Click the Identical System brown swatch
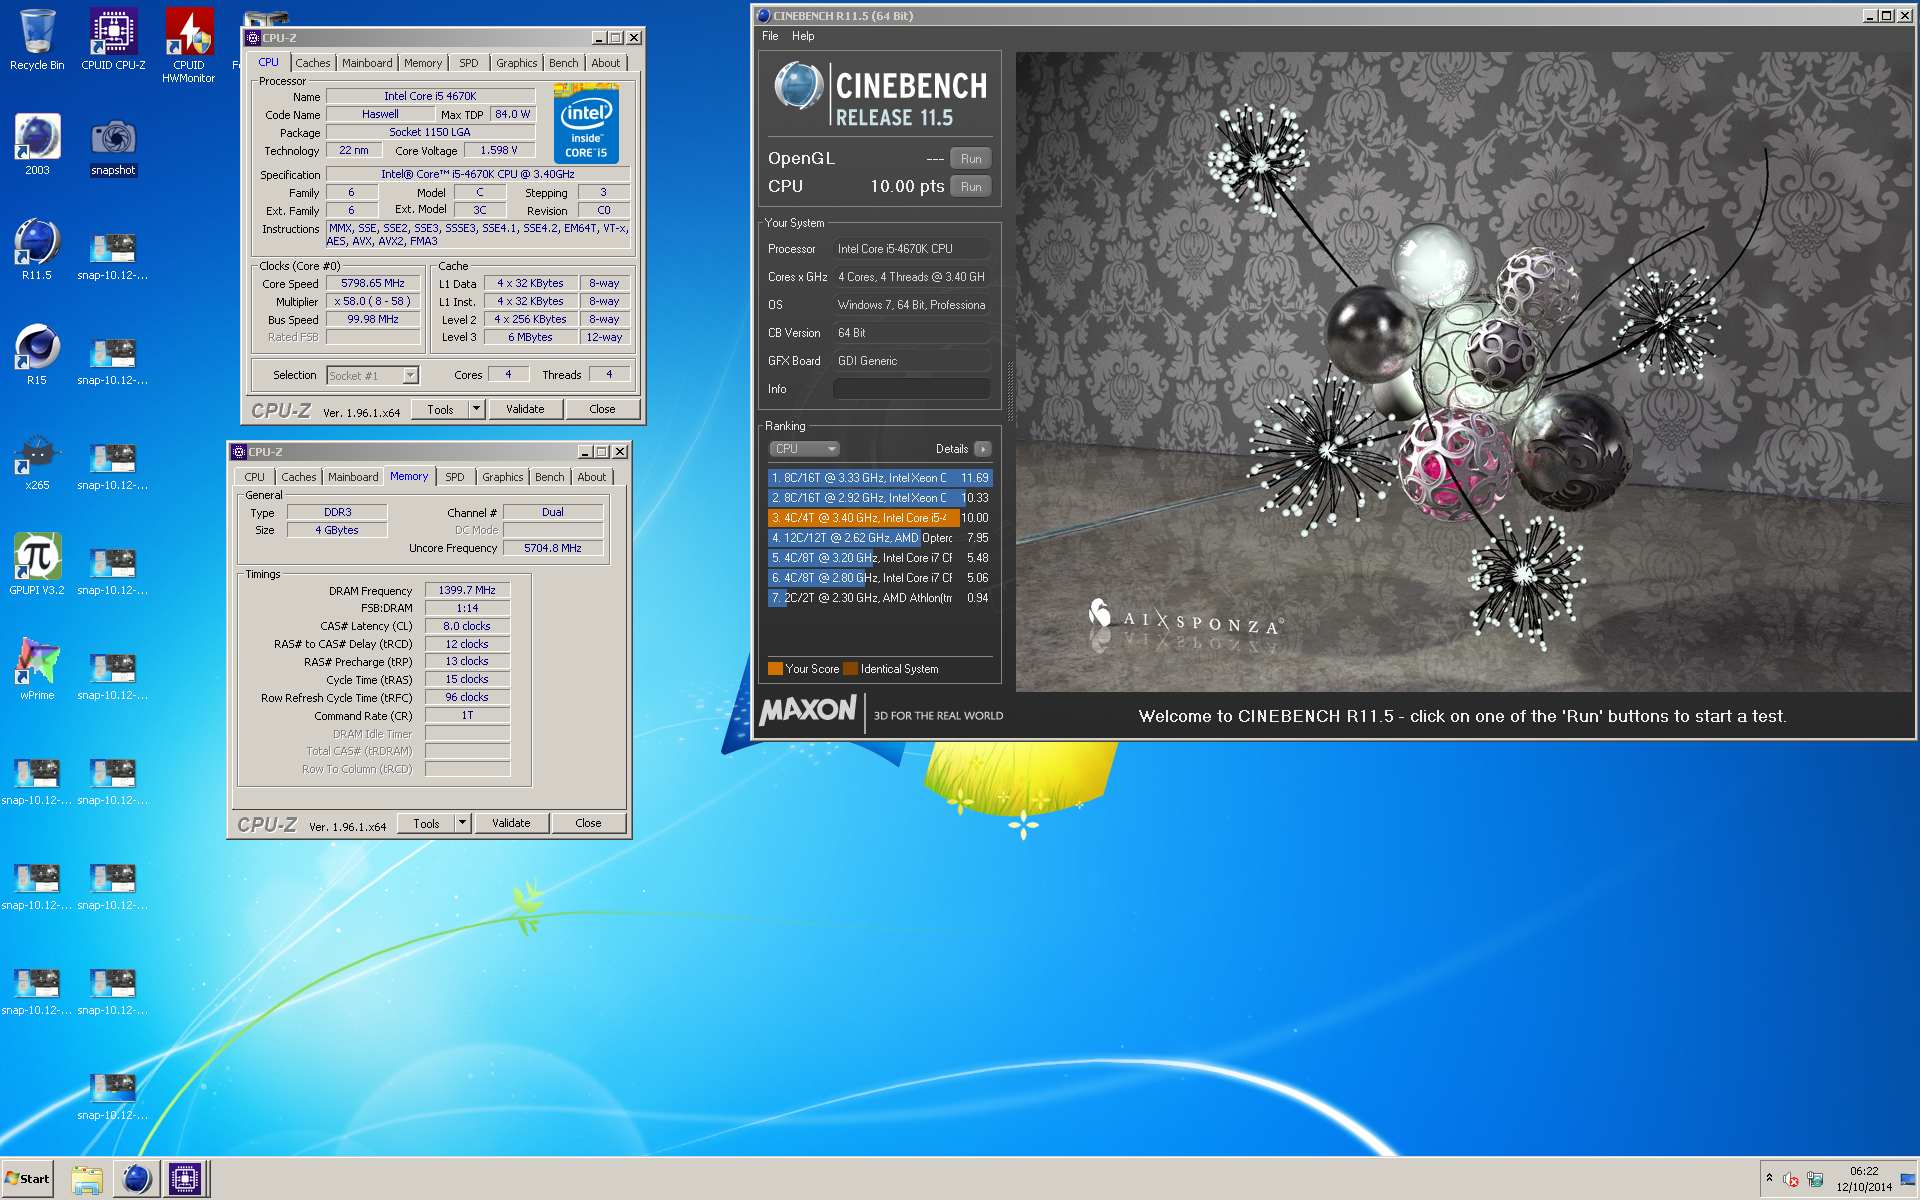 click(850, 669)
